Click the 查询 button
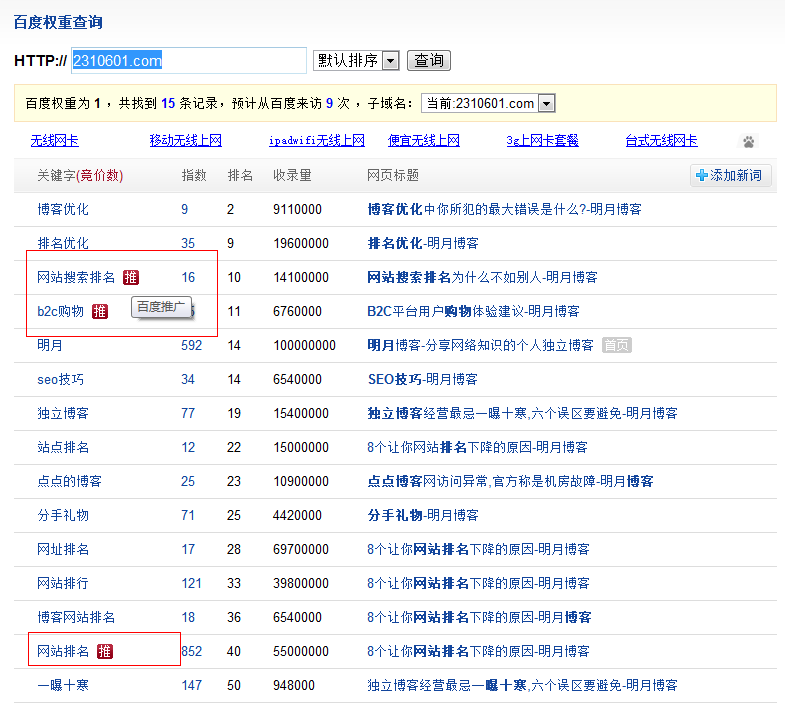Viewport: 785px width, 708px height. pyautogui.click(x=429, y=61)
